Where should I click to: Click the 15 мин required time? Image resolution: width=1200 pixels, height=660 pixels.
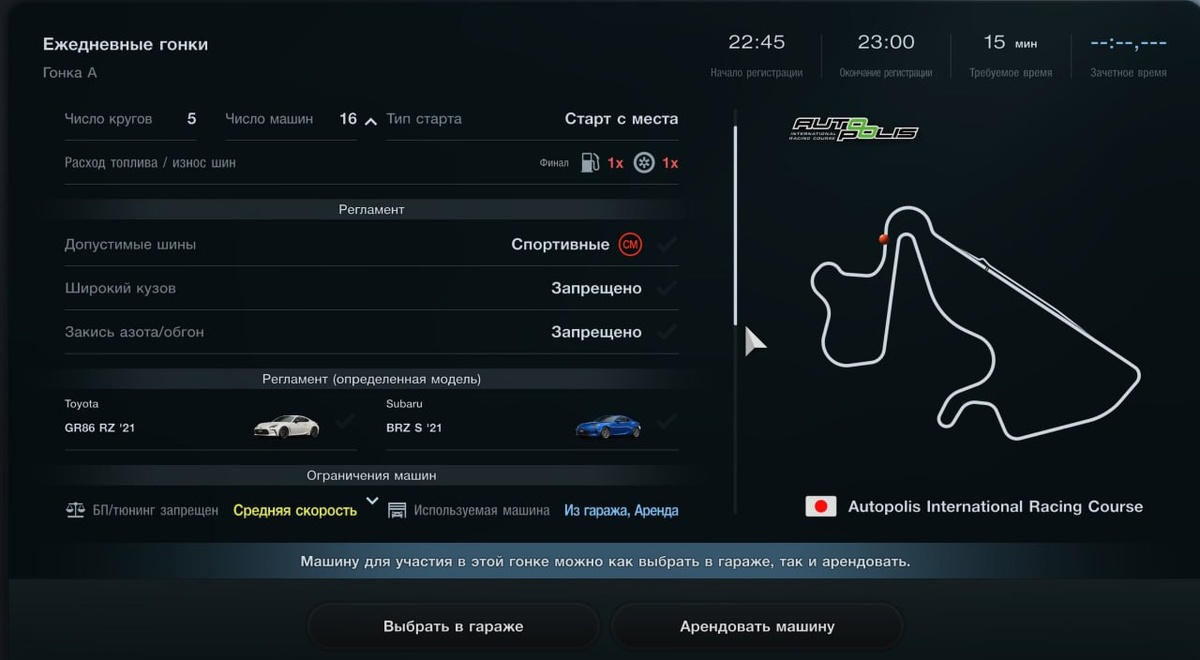click(x=1010, y=42)
